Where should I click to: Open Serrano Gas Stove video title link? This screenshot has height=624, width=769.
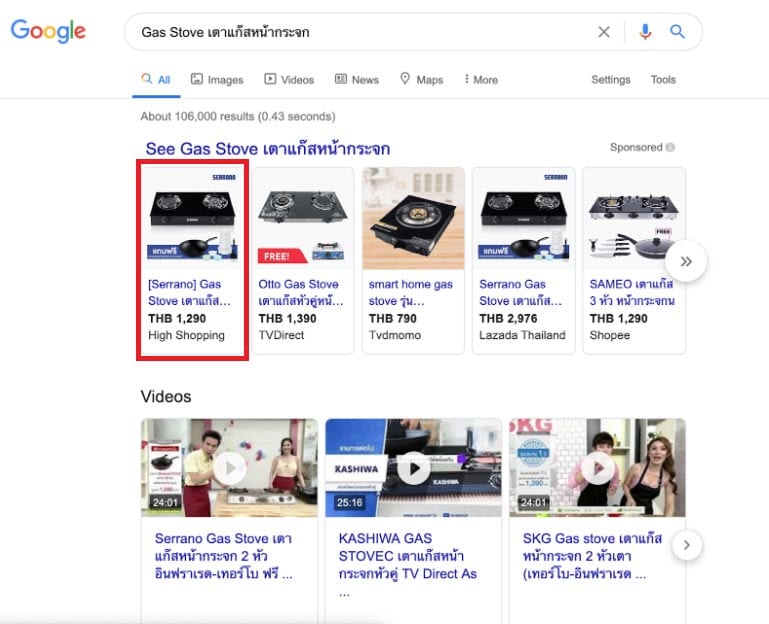pos(224,556)
